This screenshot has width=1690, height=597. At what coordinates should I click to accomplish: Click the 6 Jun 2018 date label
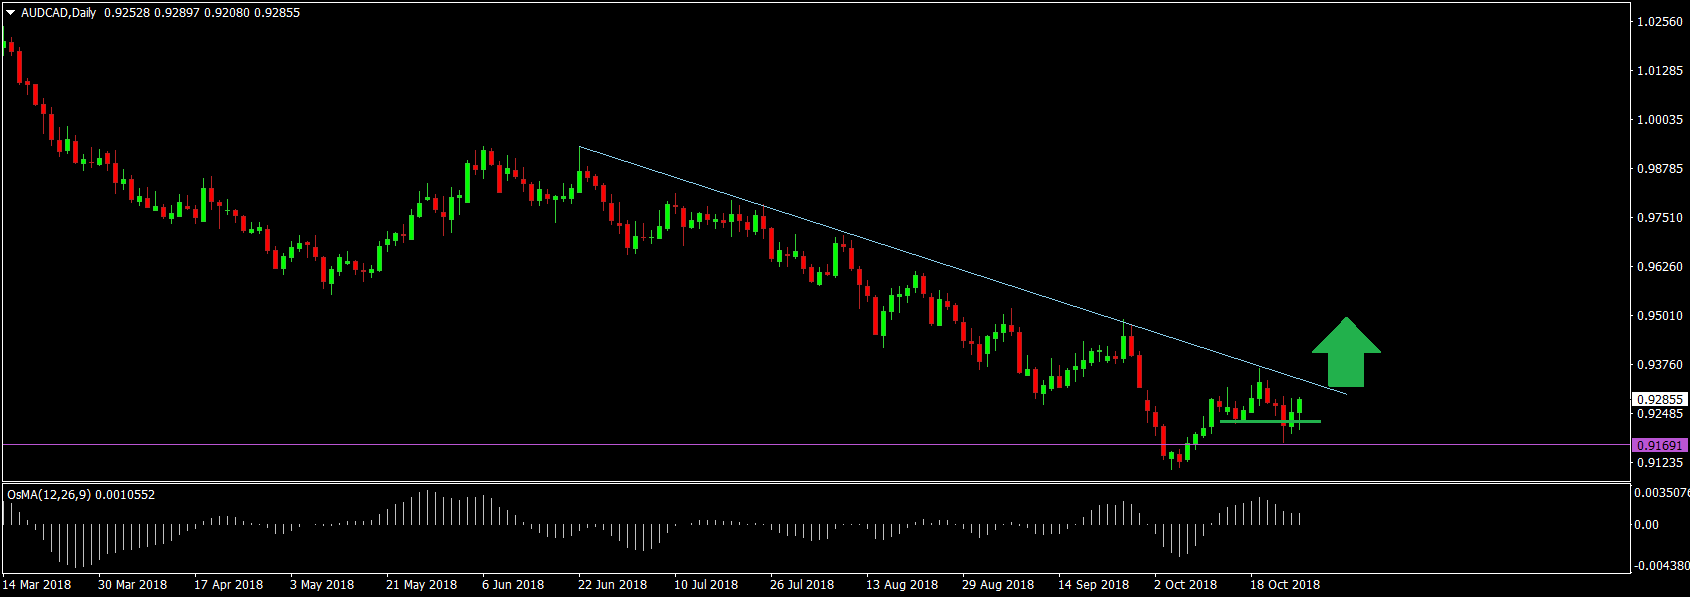[x=513, y=585]
